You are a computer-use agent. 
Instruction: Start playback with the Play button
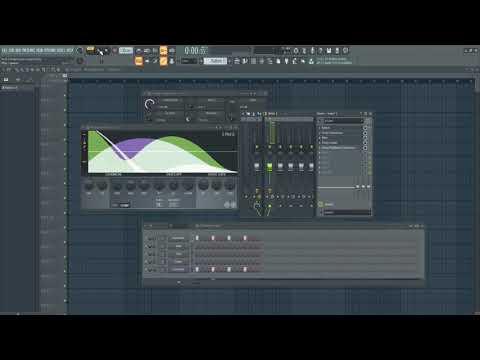(100, 51)
